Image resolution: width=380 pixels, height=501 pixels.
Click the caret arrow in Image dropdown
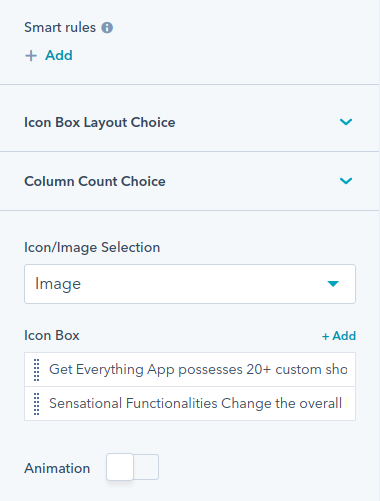[333, 284]
